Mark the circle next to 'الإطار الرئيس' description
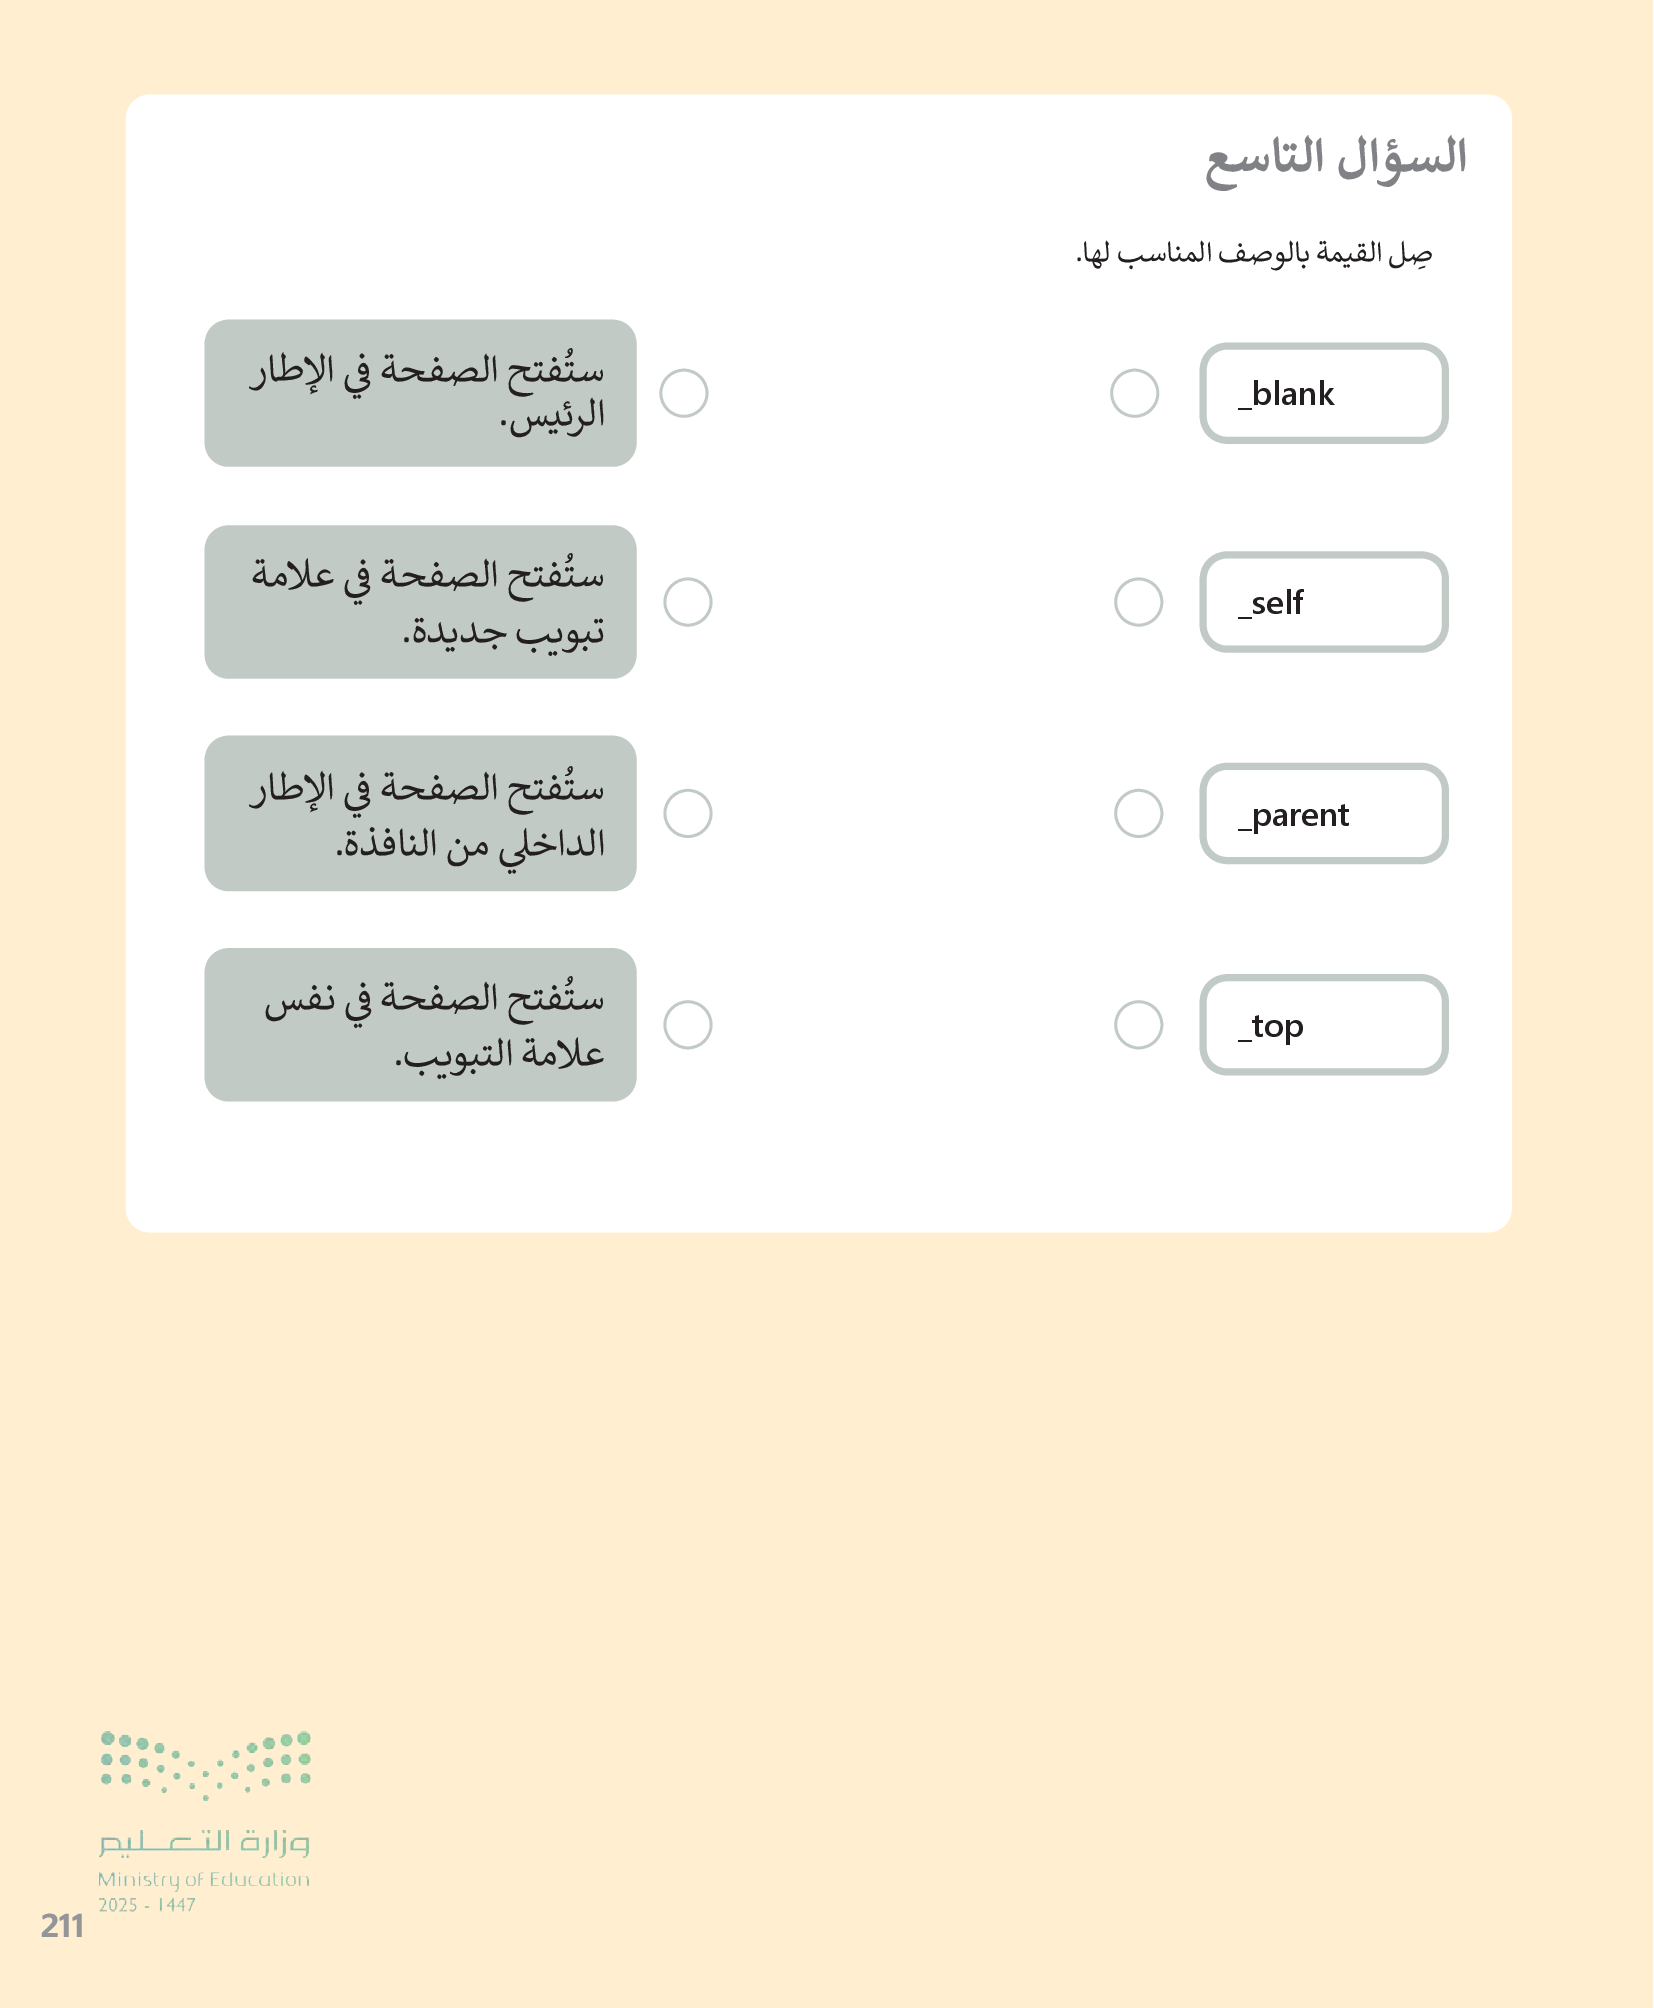1654x2008 pixels. (x=684, y=393)
